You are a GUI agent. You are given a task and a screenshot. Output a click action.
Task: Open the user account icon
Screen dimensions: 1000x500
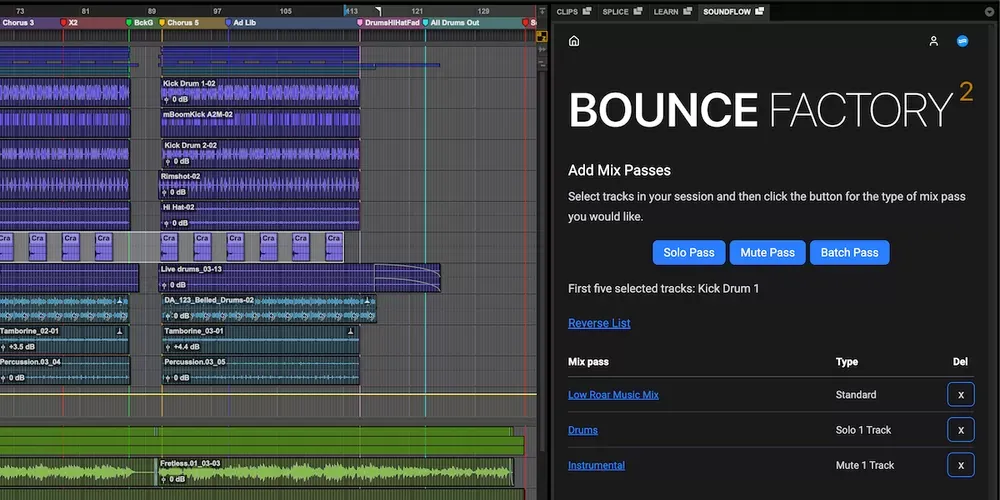tap(934, 41)
